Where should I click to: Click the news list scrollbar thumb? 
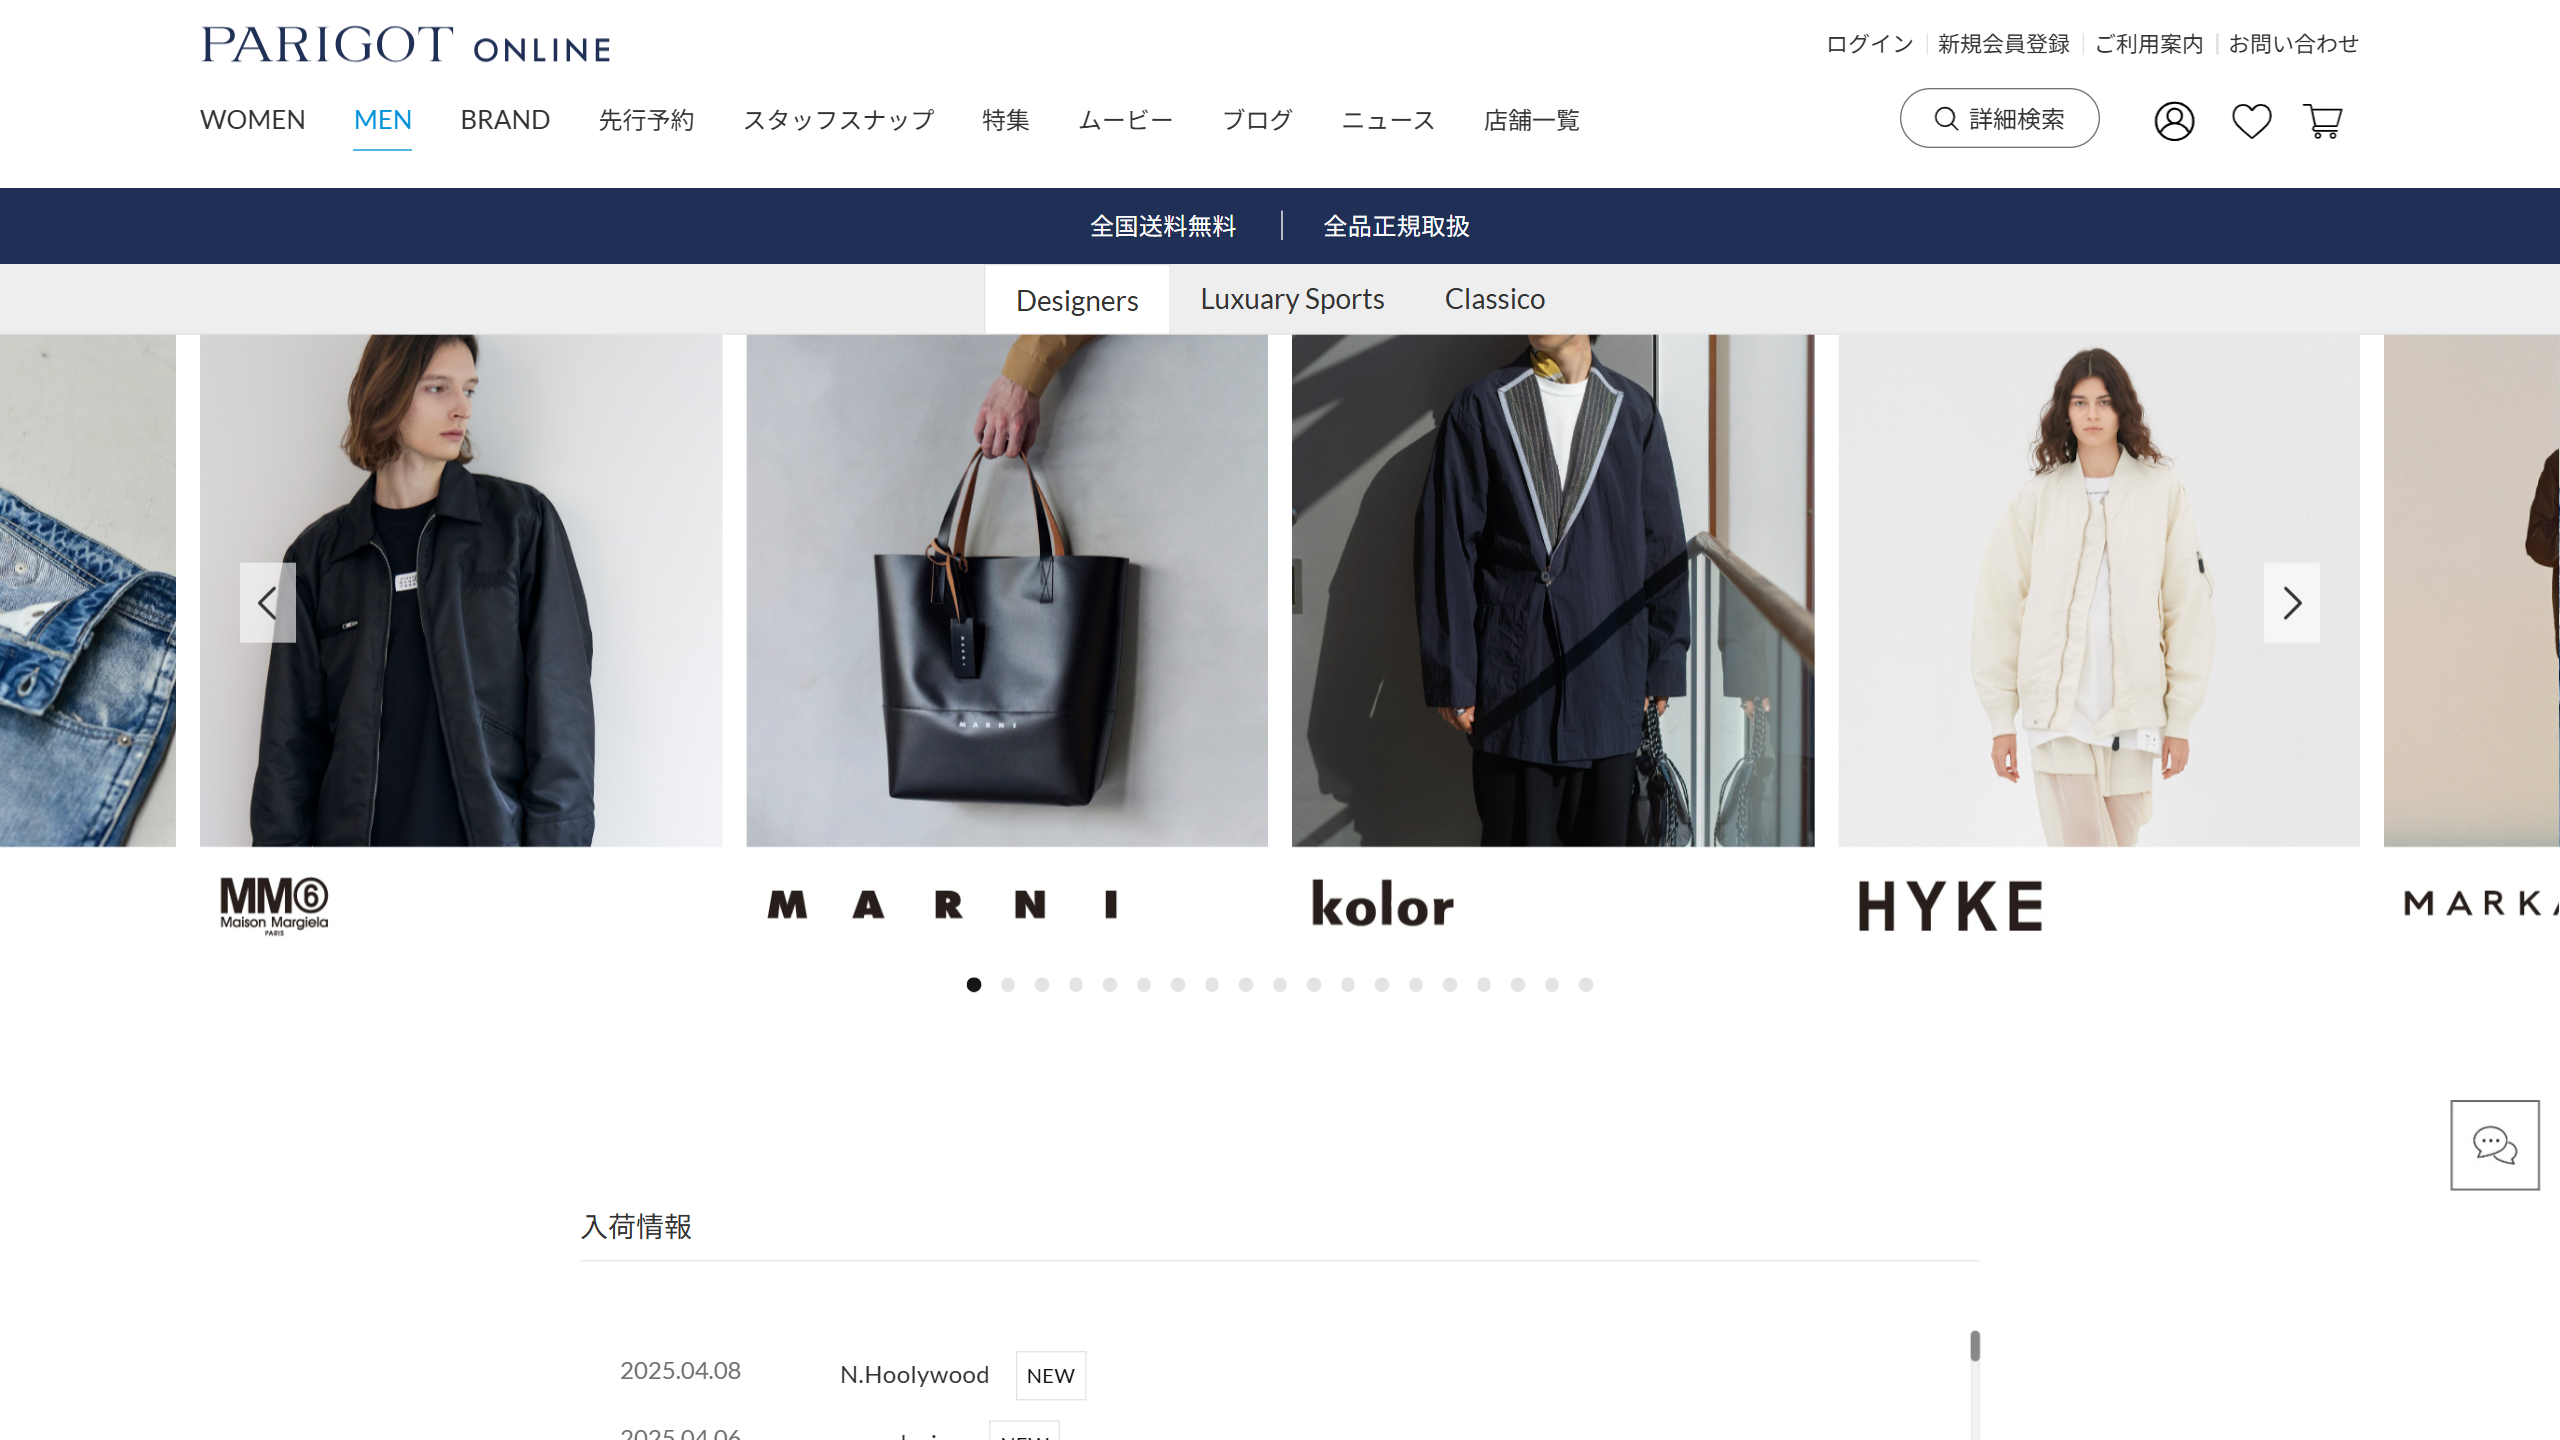1975,1346
